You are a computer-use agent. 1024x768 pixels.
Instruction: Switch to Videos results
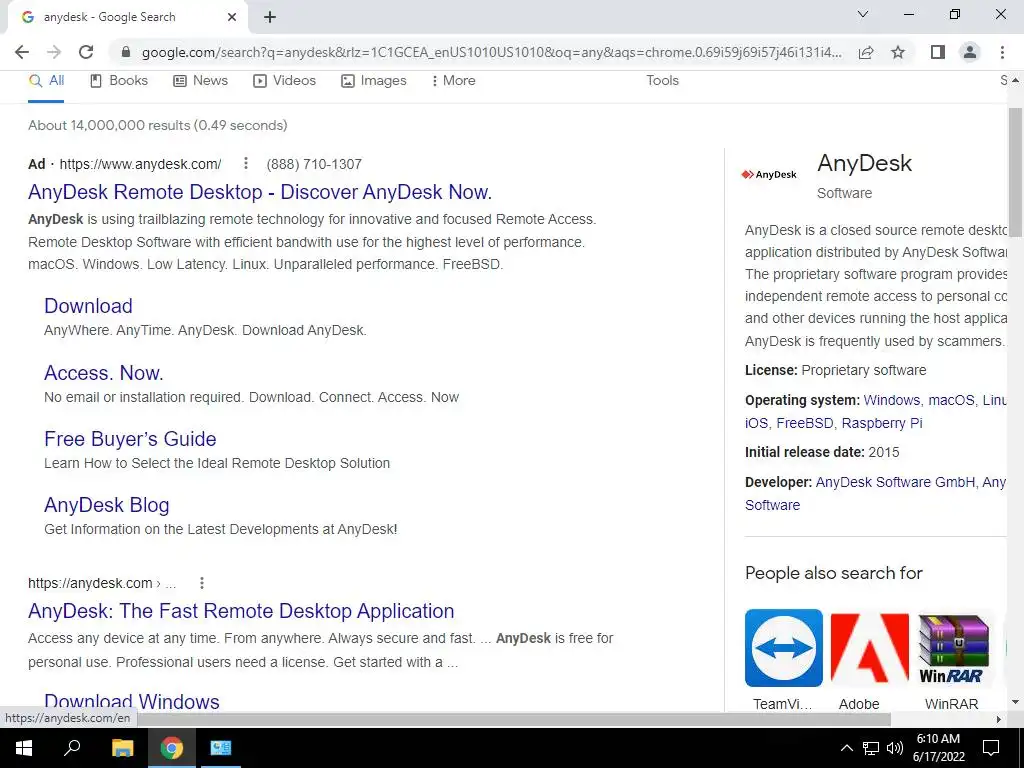(x=285, y=80)
